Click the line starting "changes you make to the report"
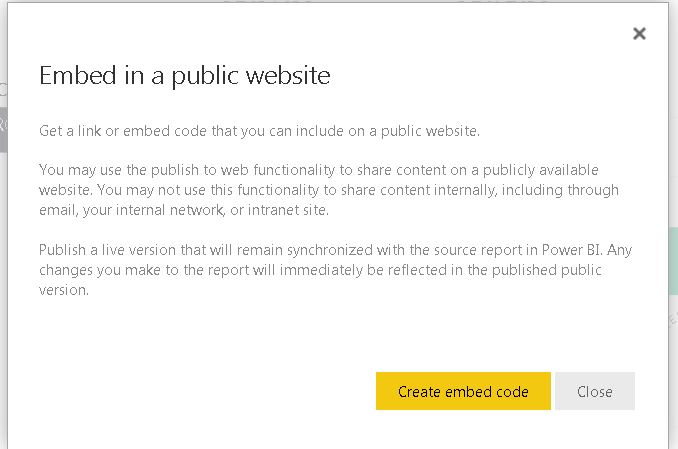 [x=320, y=270]
